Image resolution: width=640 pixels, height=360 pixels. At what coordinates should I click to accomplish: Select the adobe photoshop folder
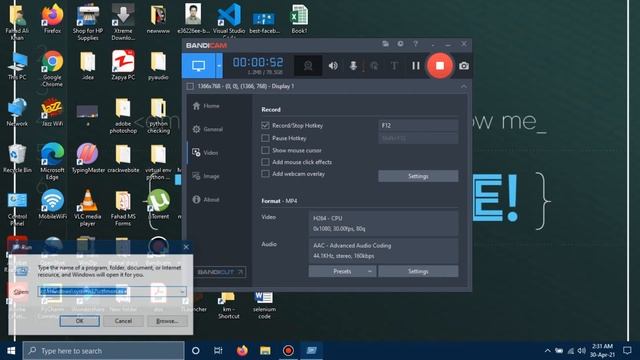(x=123, y=116)
